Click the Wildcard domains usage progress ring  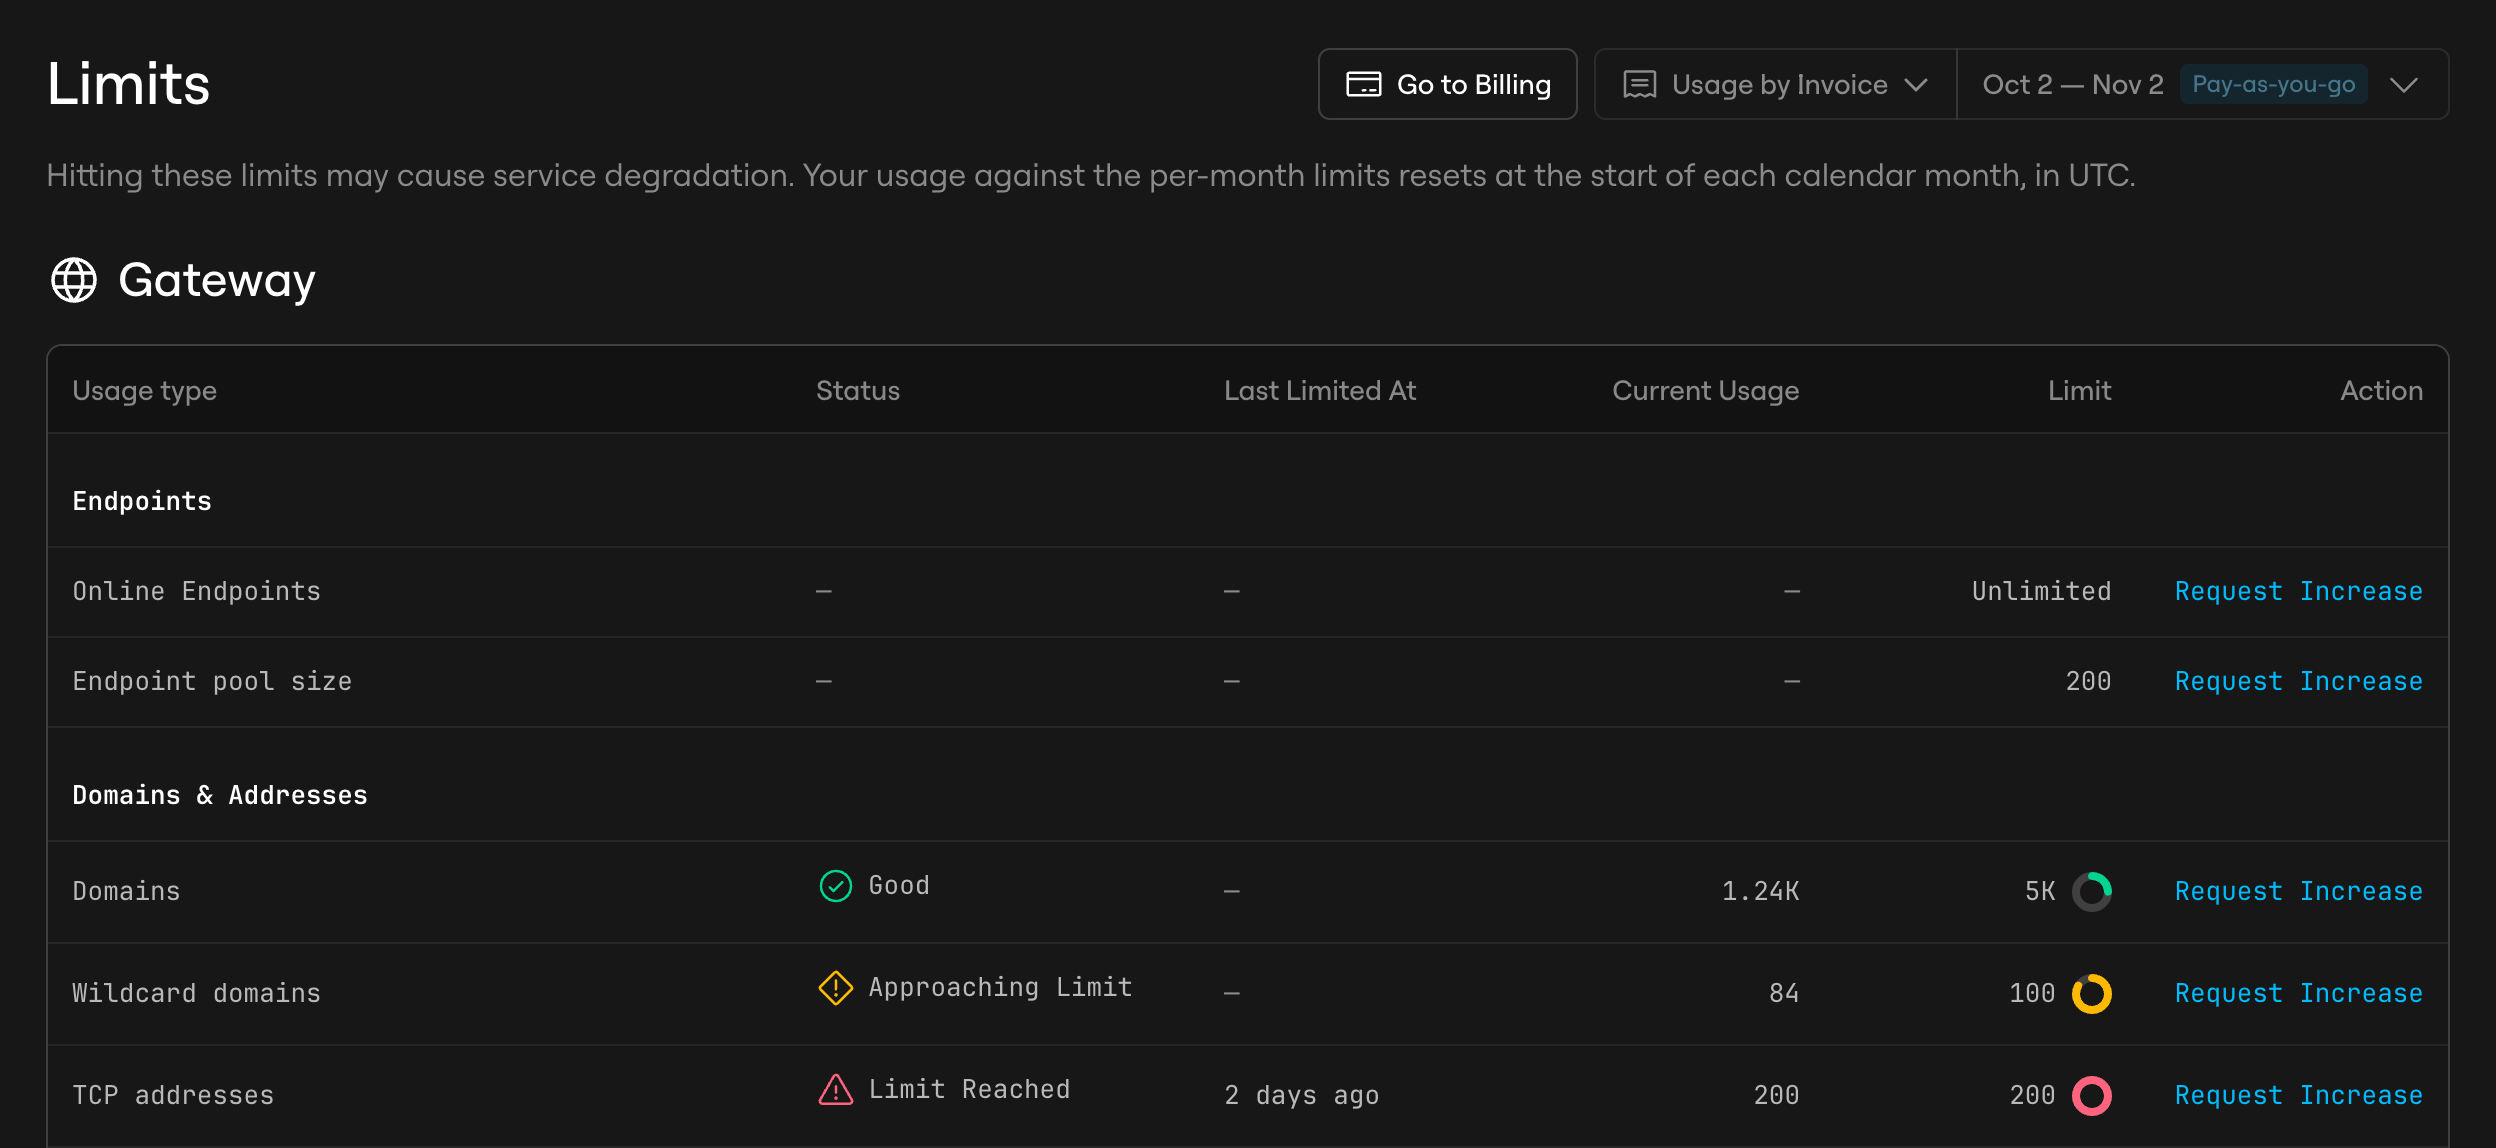click(x=2092, y=993)
